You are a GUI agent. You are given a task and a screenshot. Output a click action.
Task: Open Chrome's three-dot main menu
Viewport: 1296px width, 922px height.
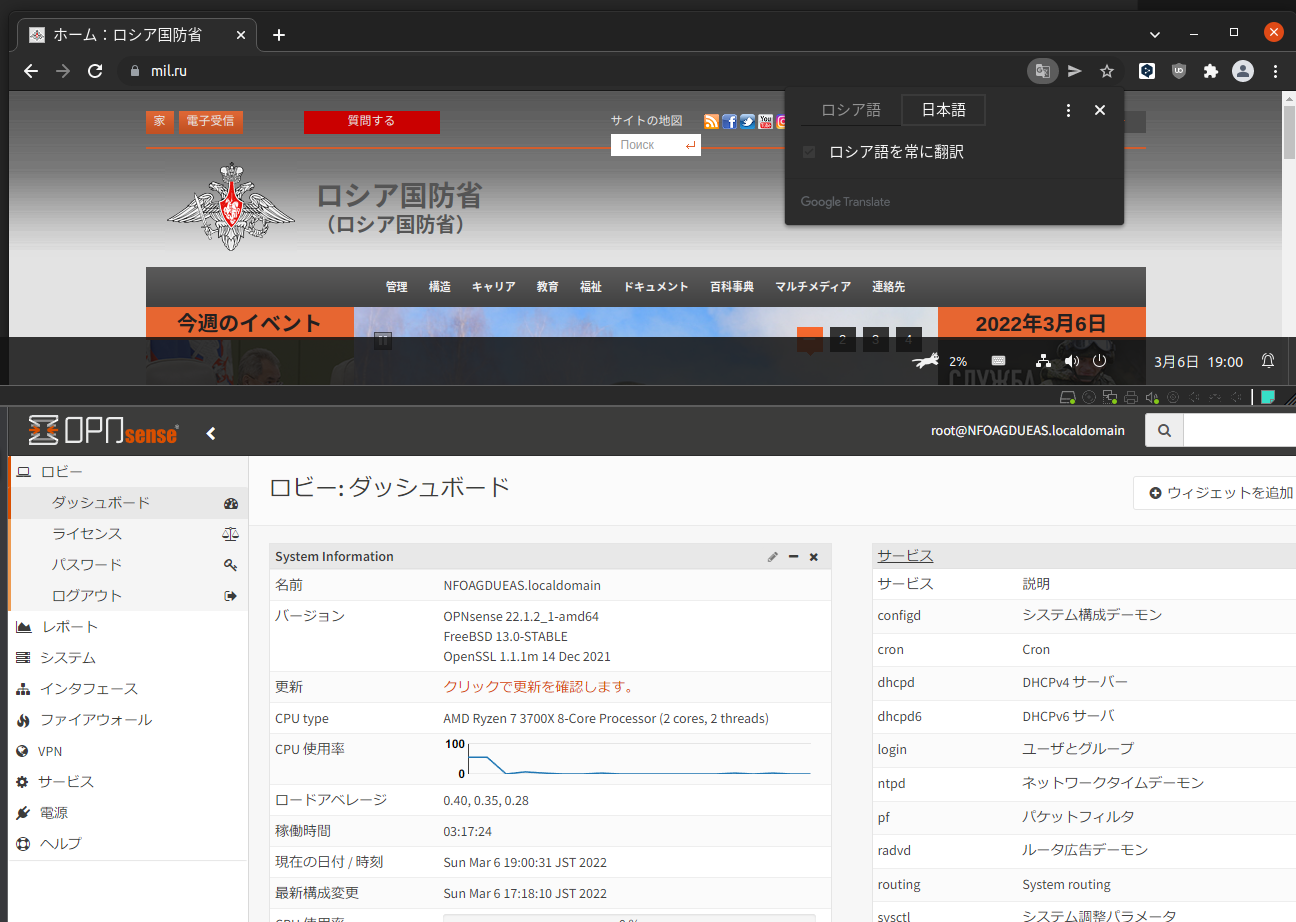coord(1275,71)
